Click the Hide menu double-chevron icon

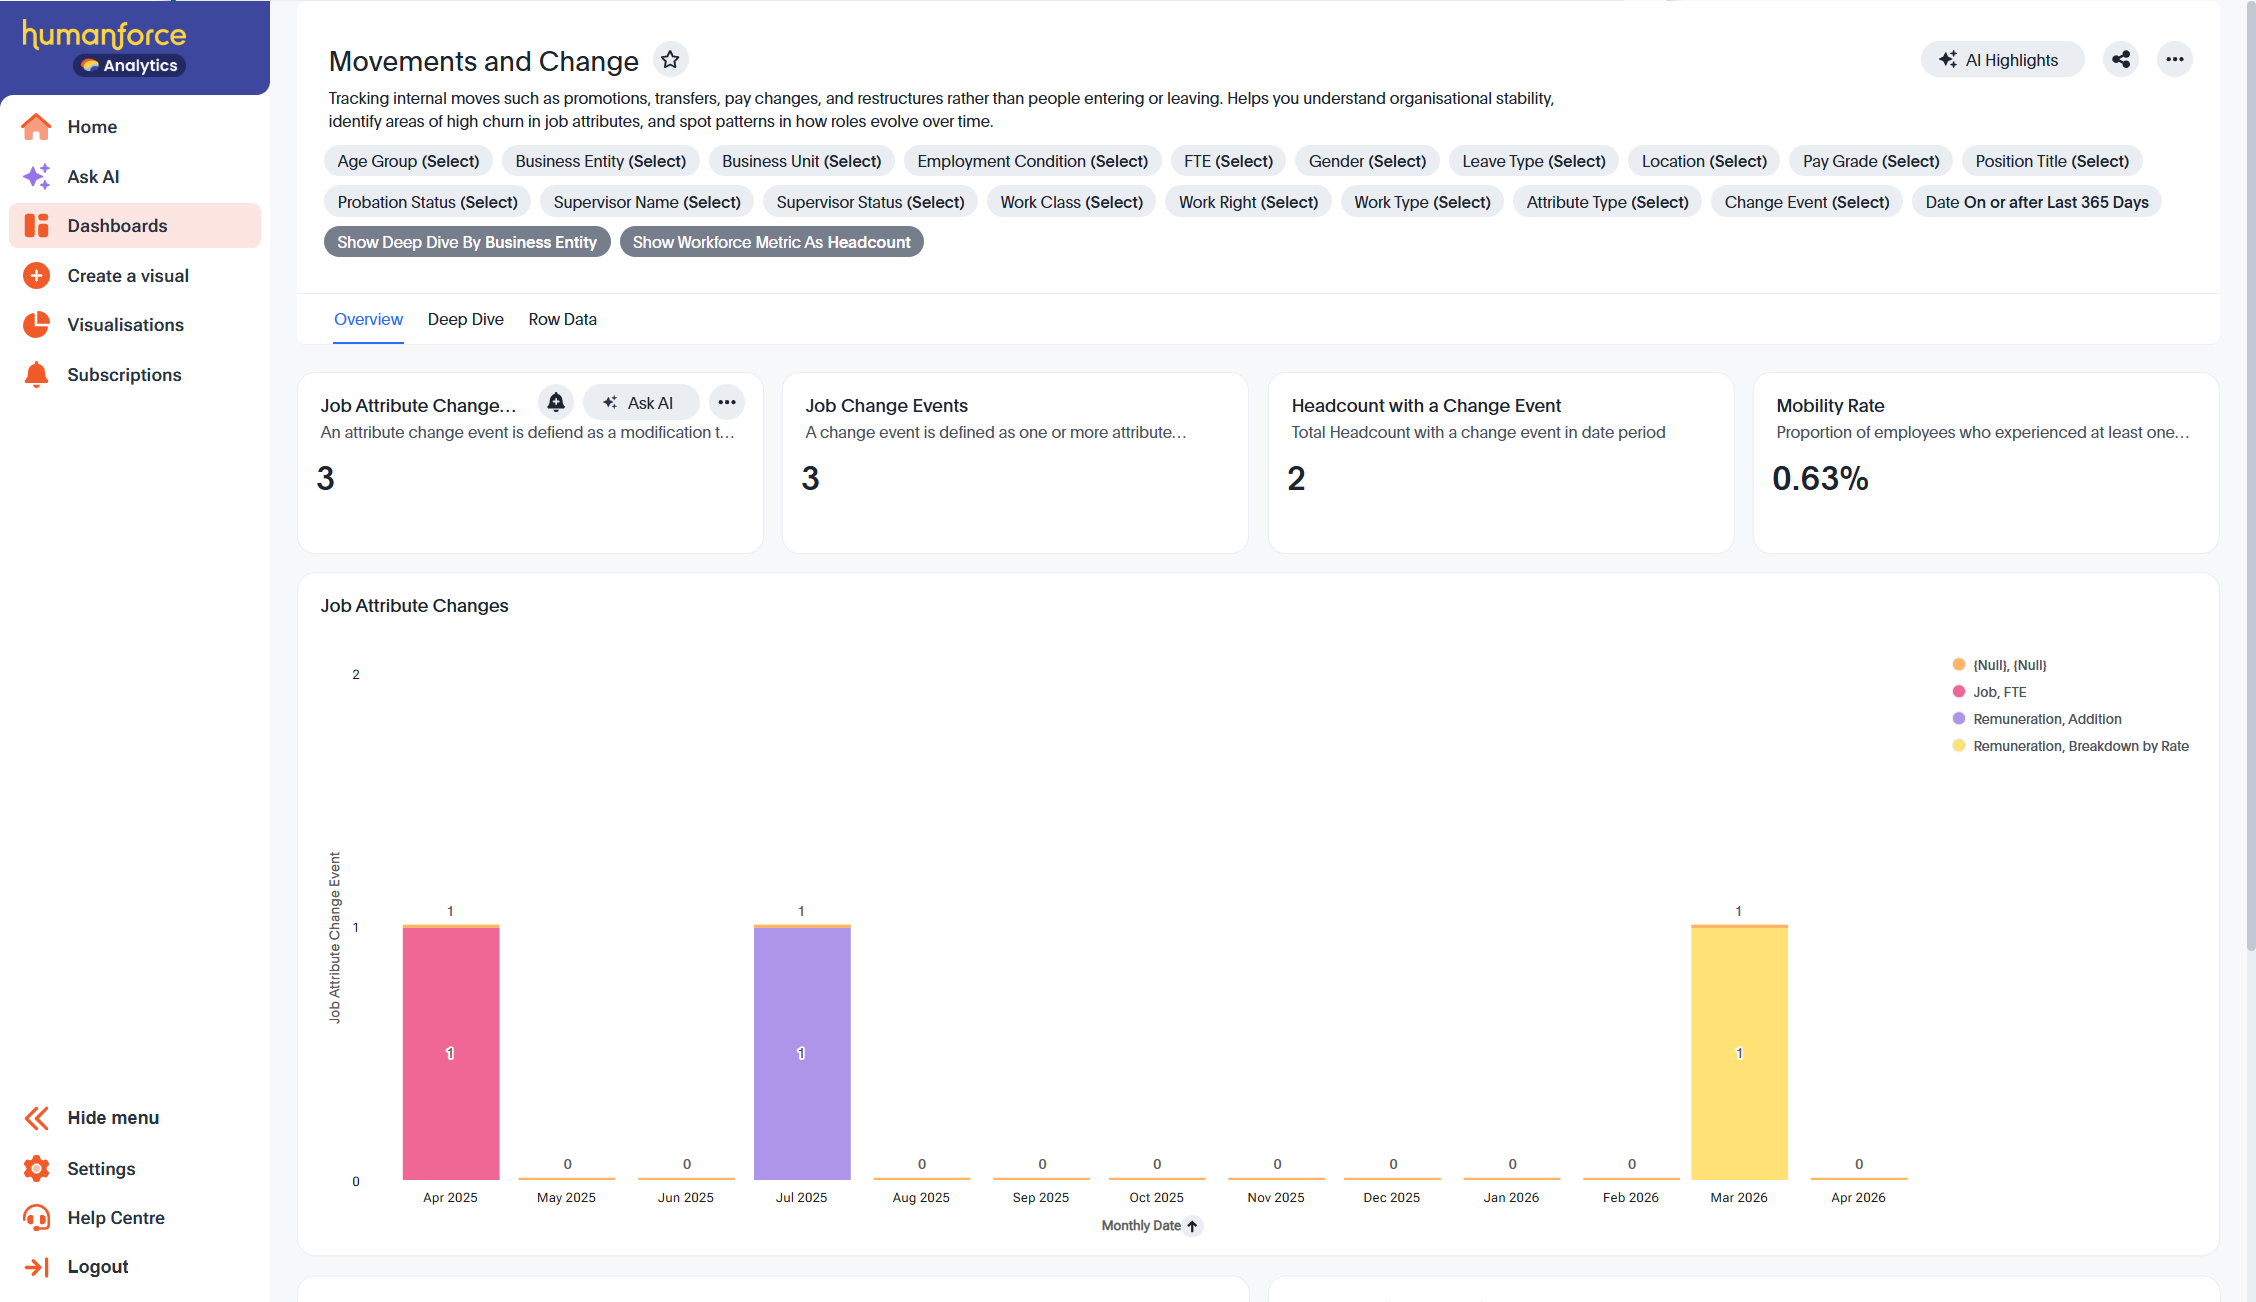pyautogui.click(x=36, y=1118)
